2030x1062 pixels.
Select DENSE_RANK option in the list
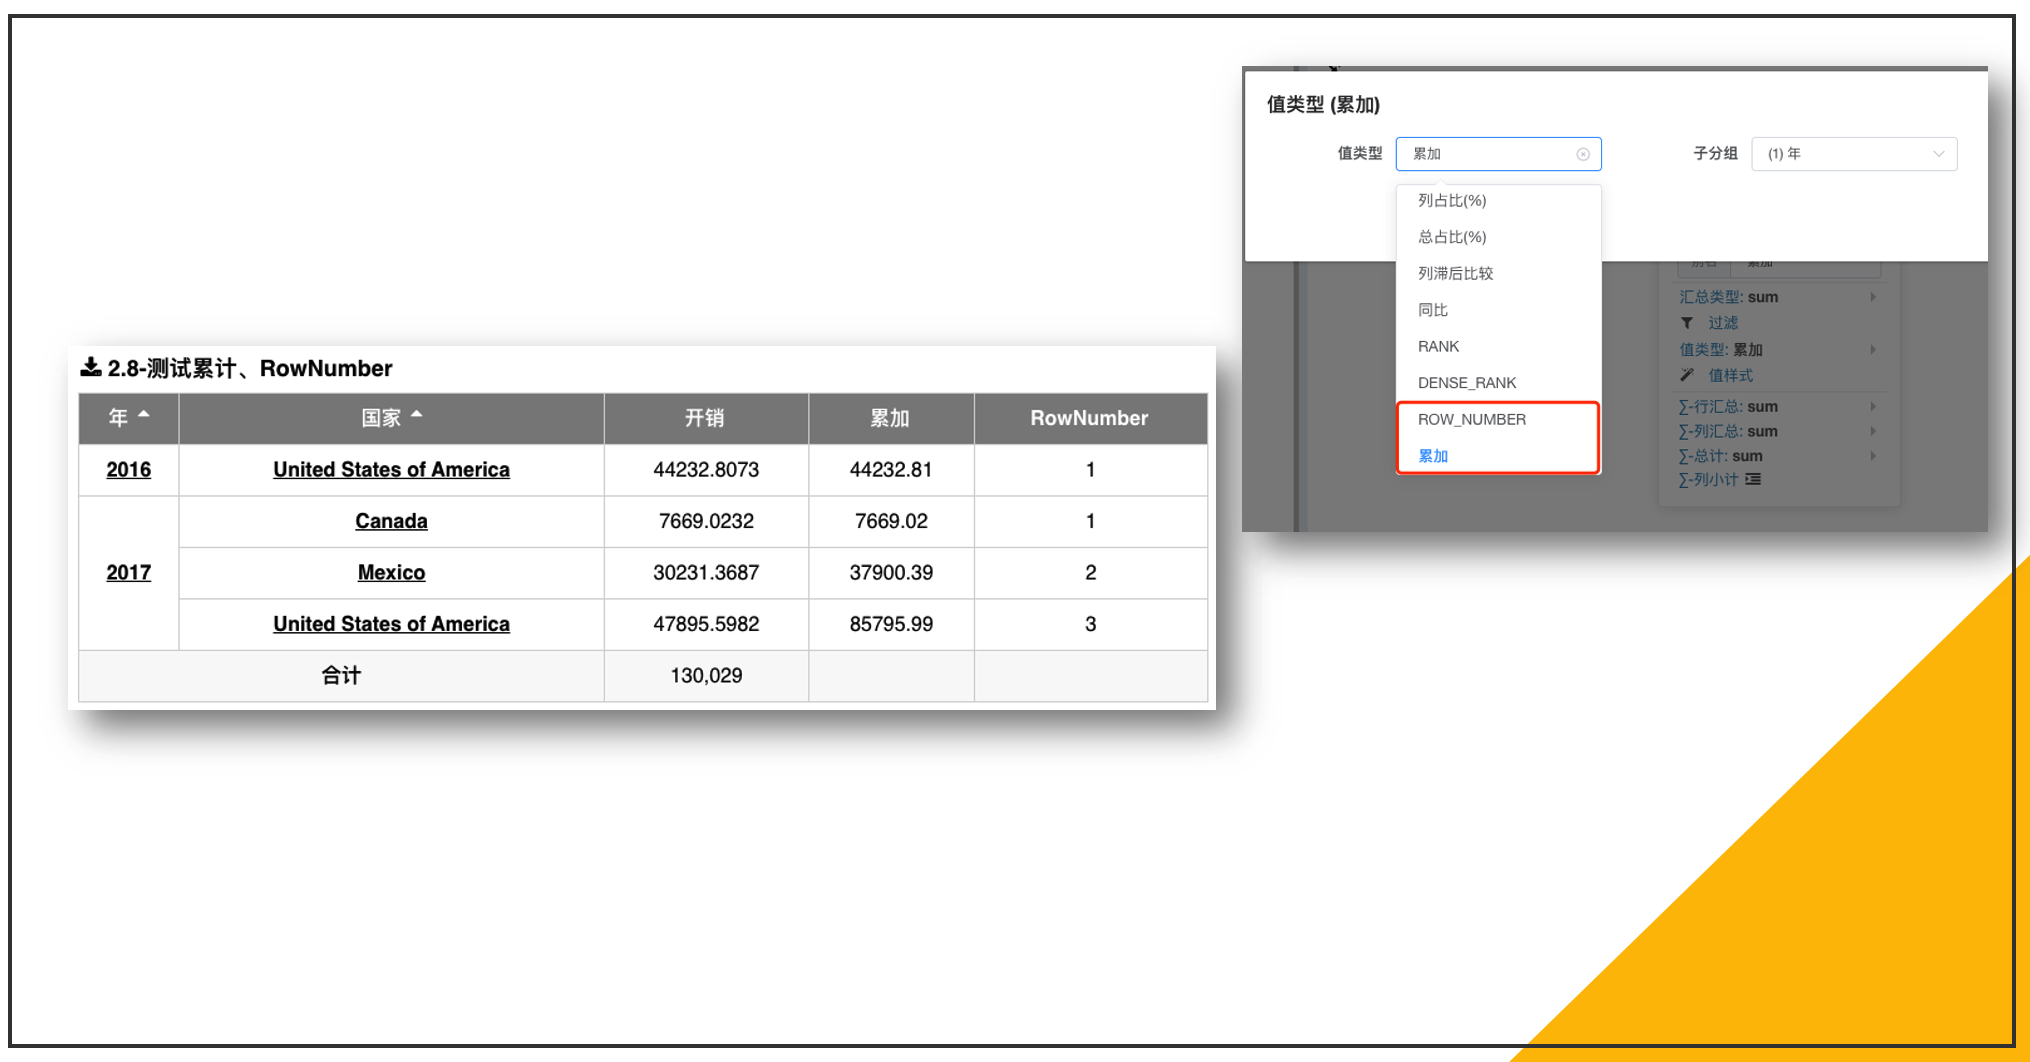pos(1466,383)
